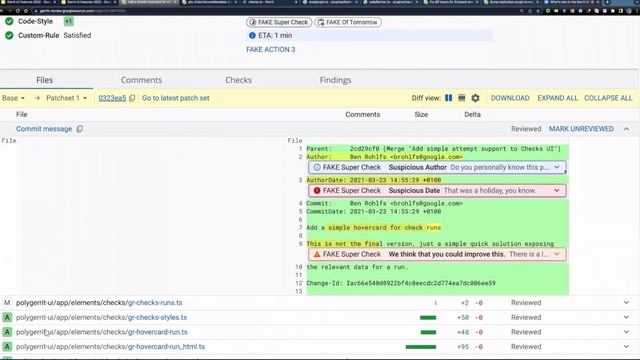The image size is (640, 360).
Task: Expand the Suspicious Author check result
Action: pyautogui.click(x=557, y=167)
